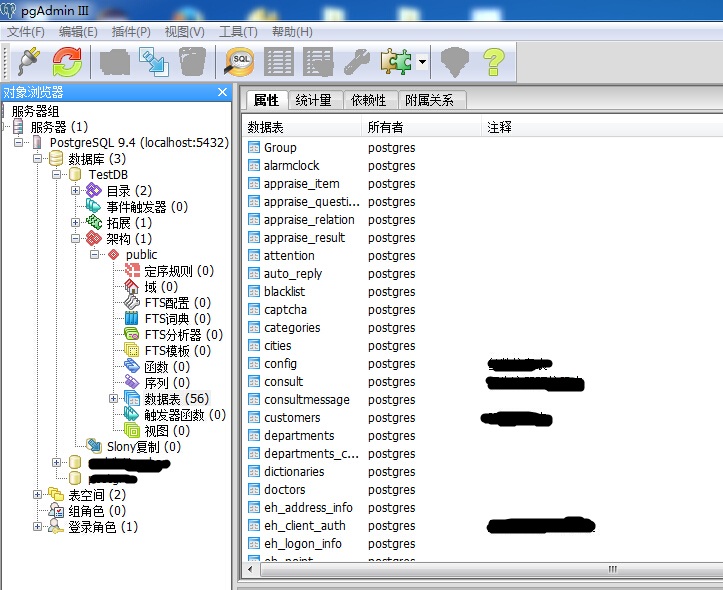Select 定序规则 (0) tree item

tap(179, 271)
